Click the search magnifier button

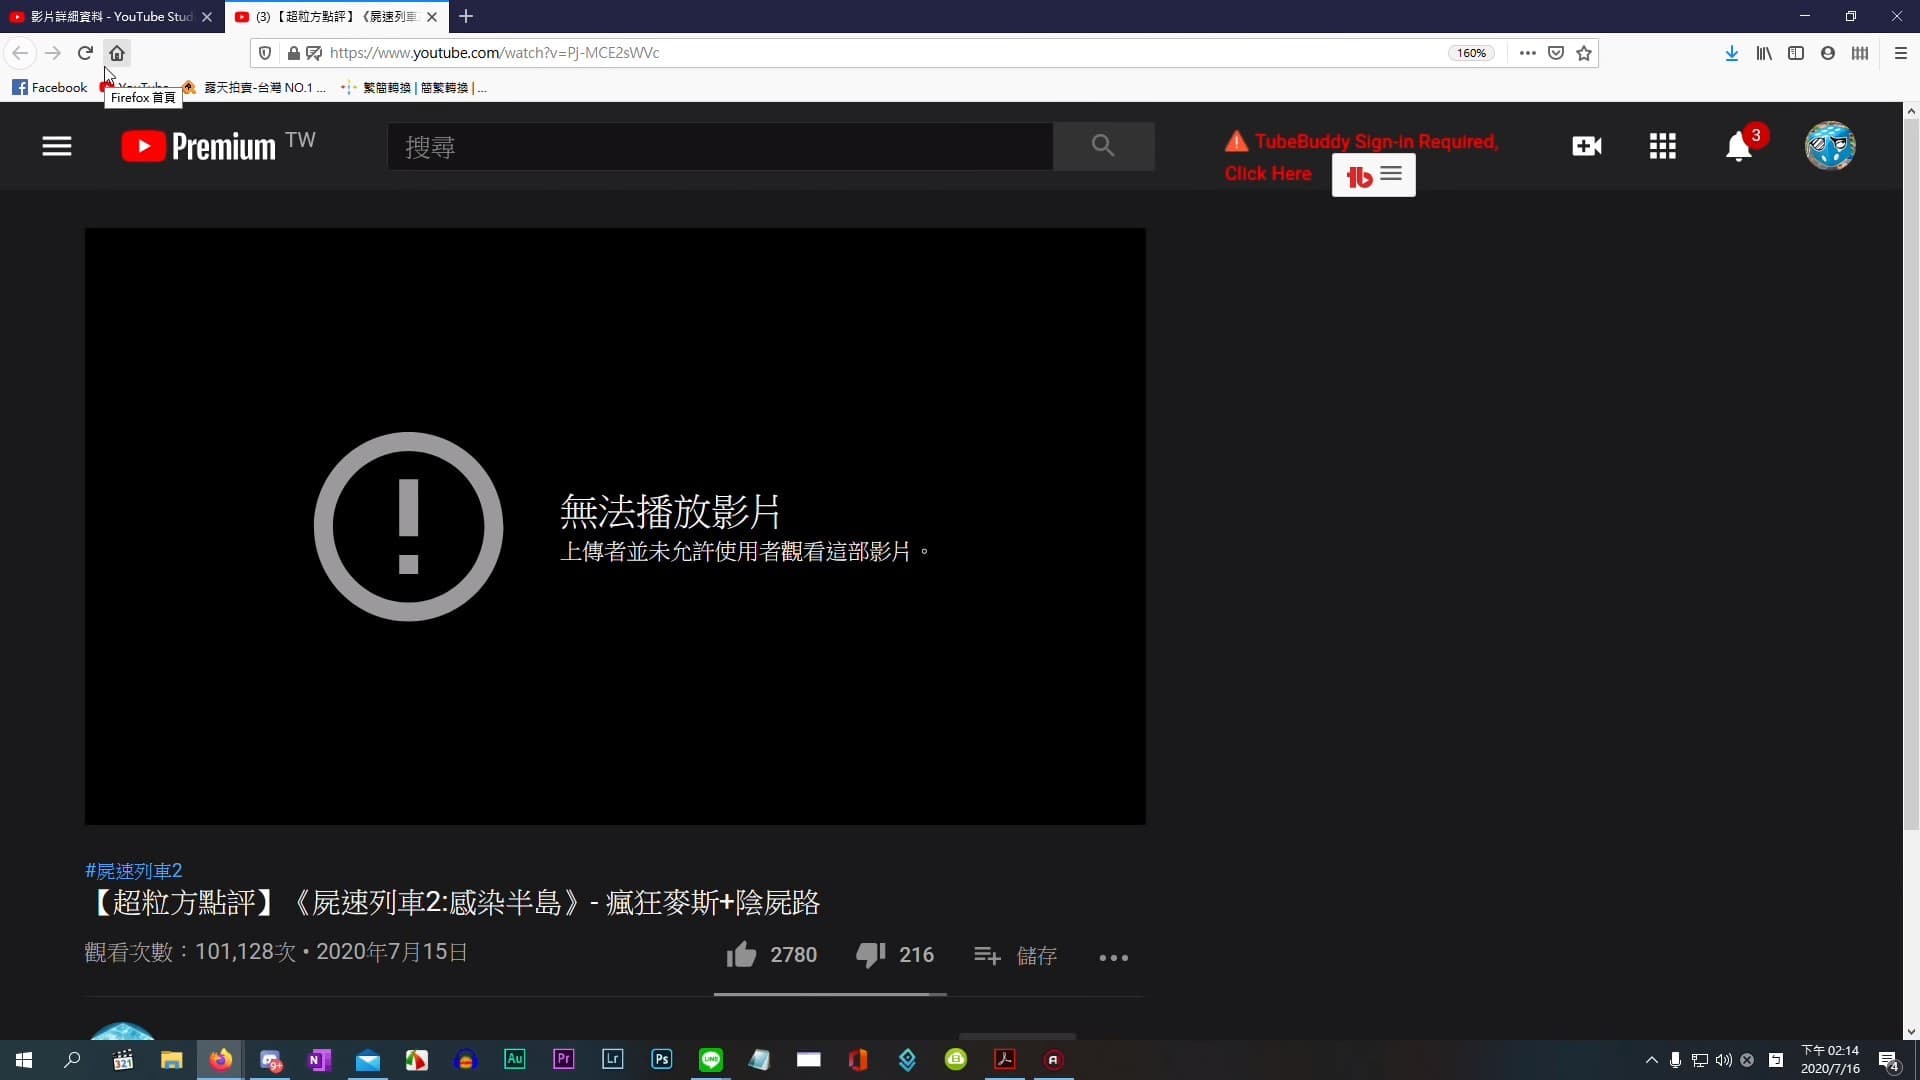[1103, 146]
